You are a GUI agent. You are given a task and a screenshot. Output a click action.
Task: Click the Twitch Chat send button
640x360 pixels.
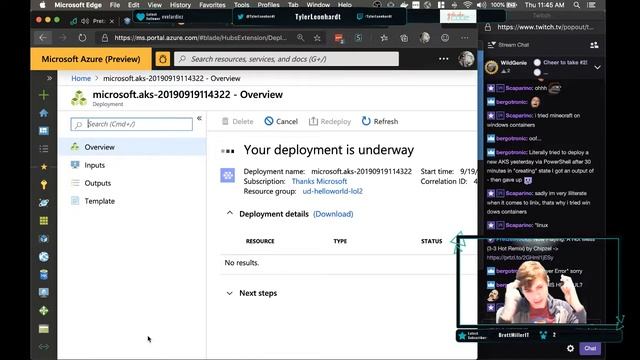coord(590,348)
